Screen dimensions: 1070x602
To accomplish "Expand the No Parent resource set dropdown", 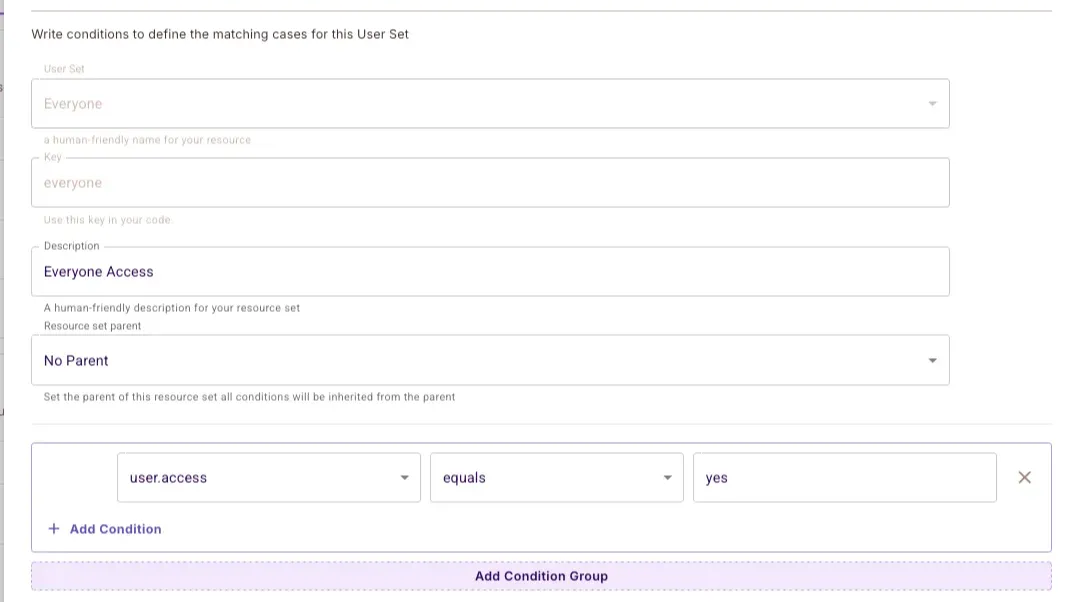I will point(490,361).
